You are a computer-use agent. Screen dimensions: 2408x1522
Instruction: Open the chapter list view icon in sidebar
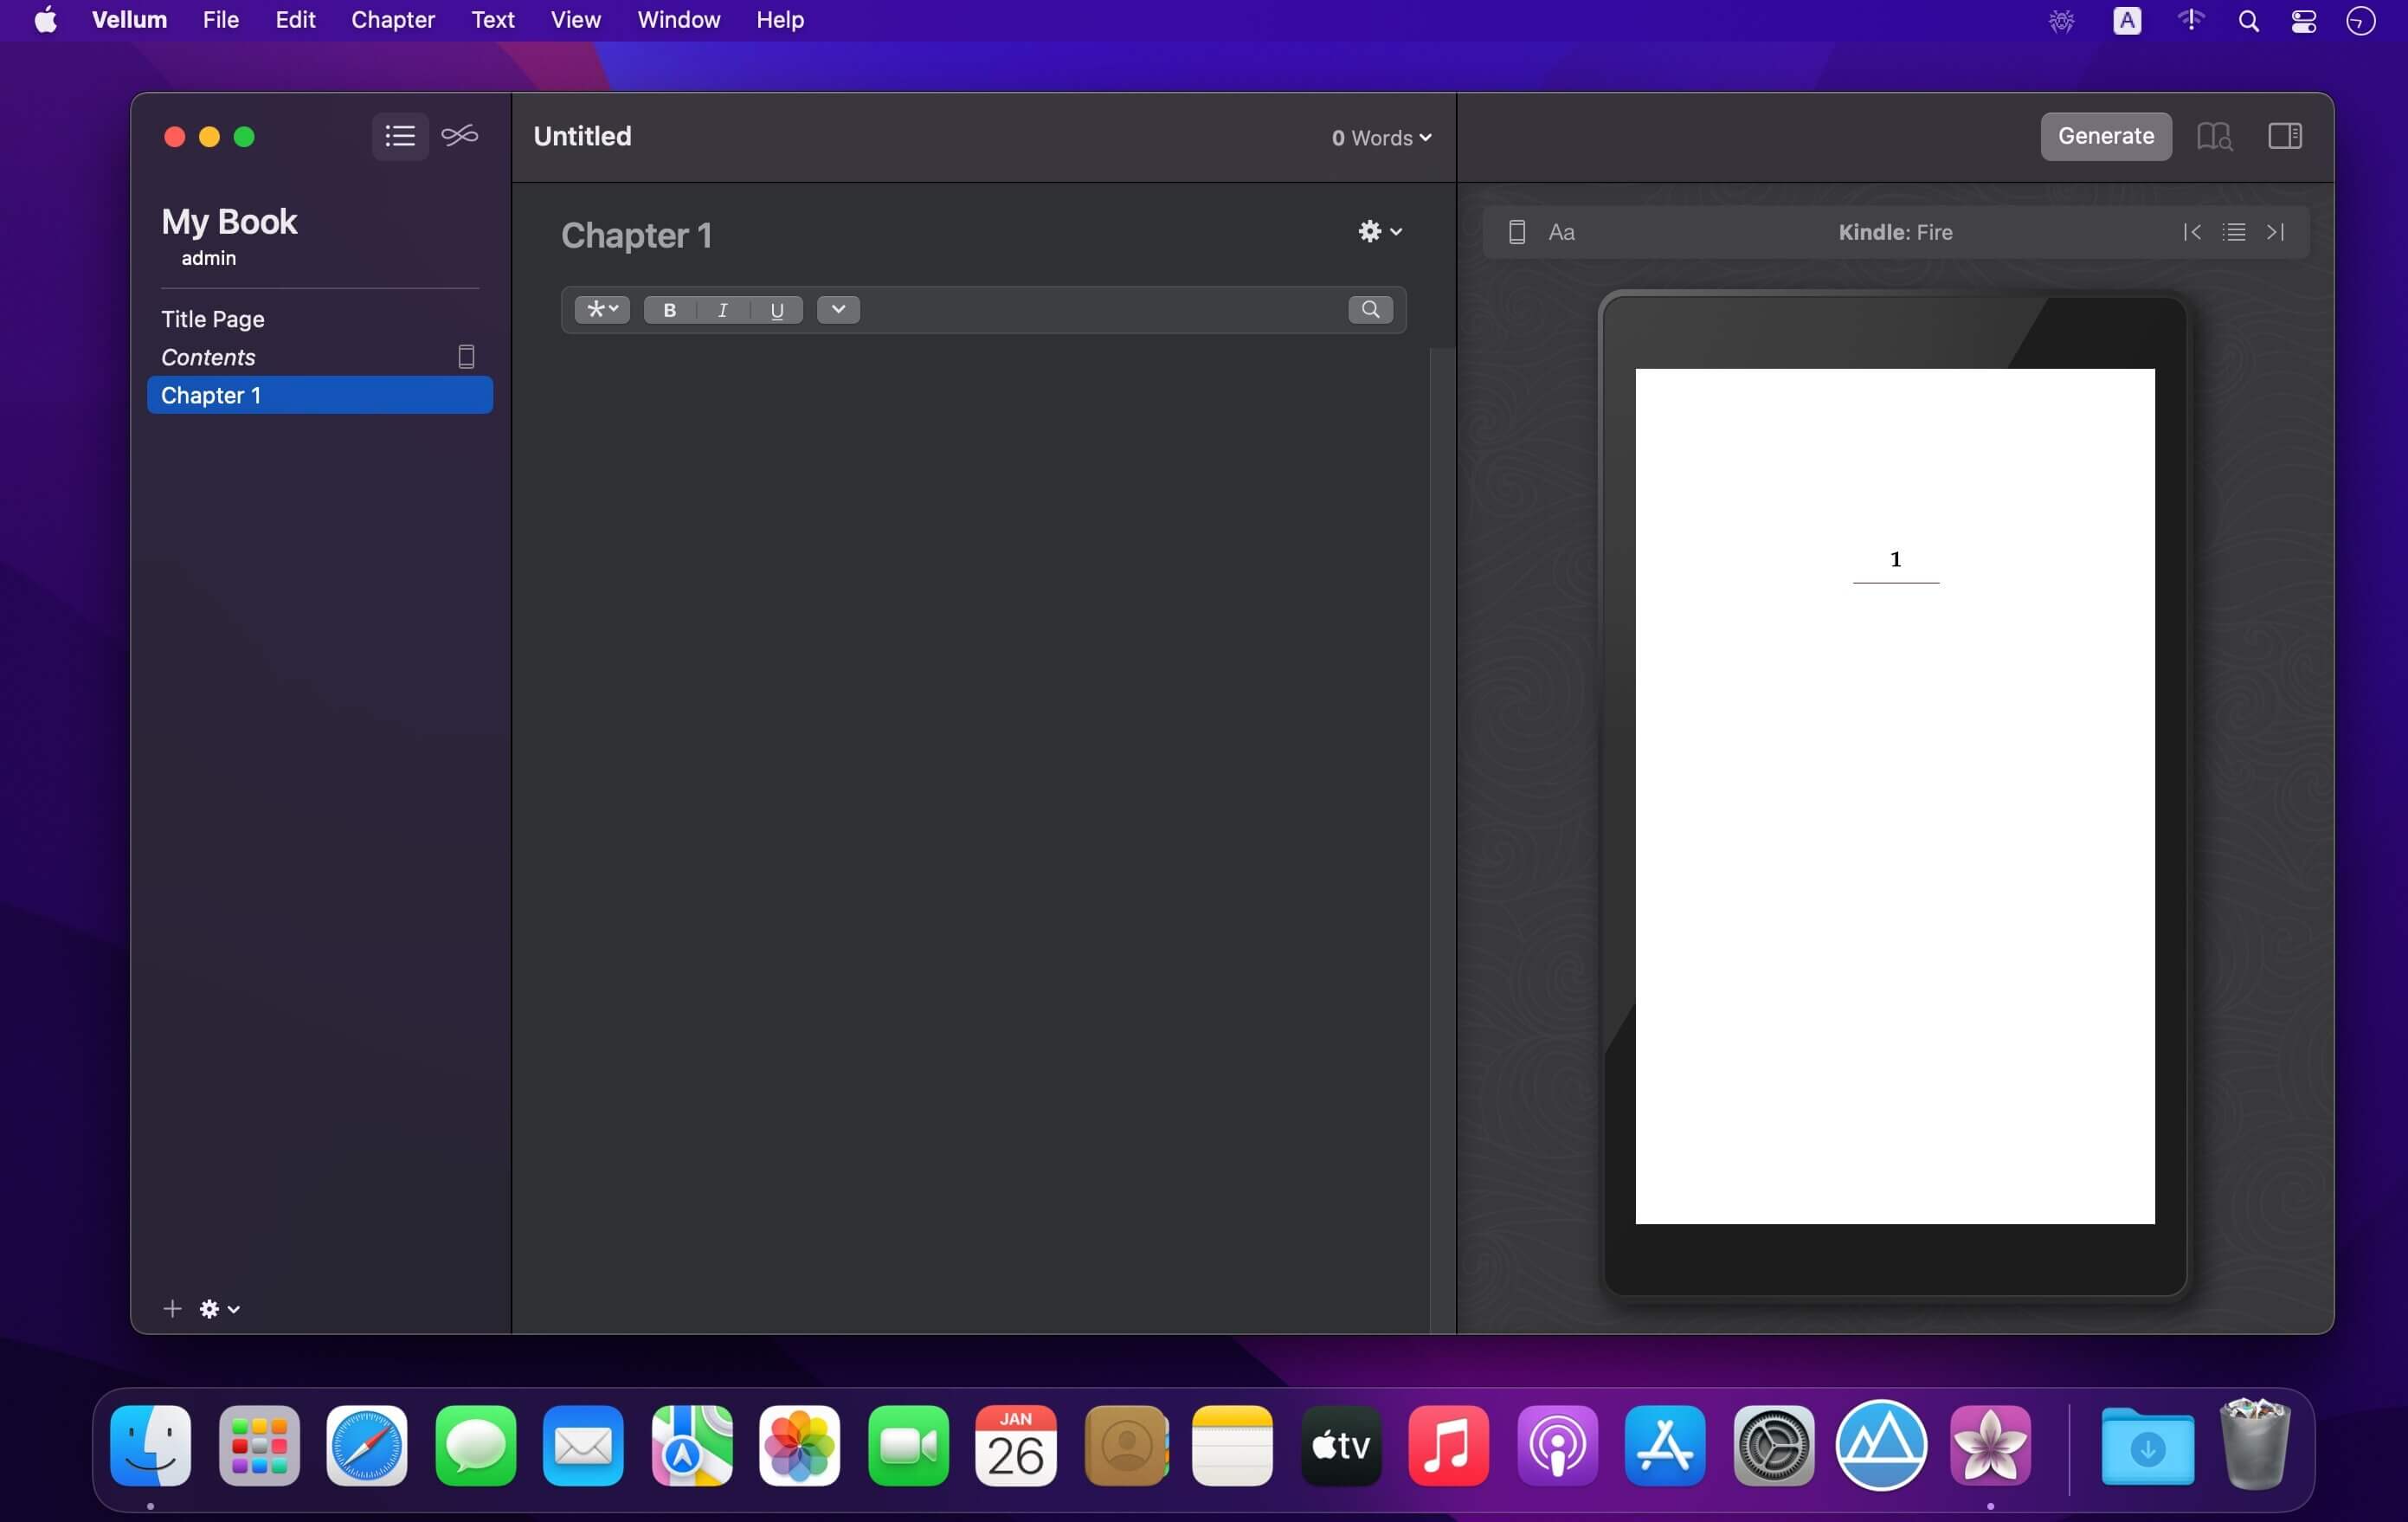click(x=399, y=136)
